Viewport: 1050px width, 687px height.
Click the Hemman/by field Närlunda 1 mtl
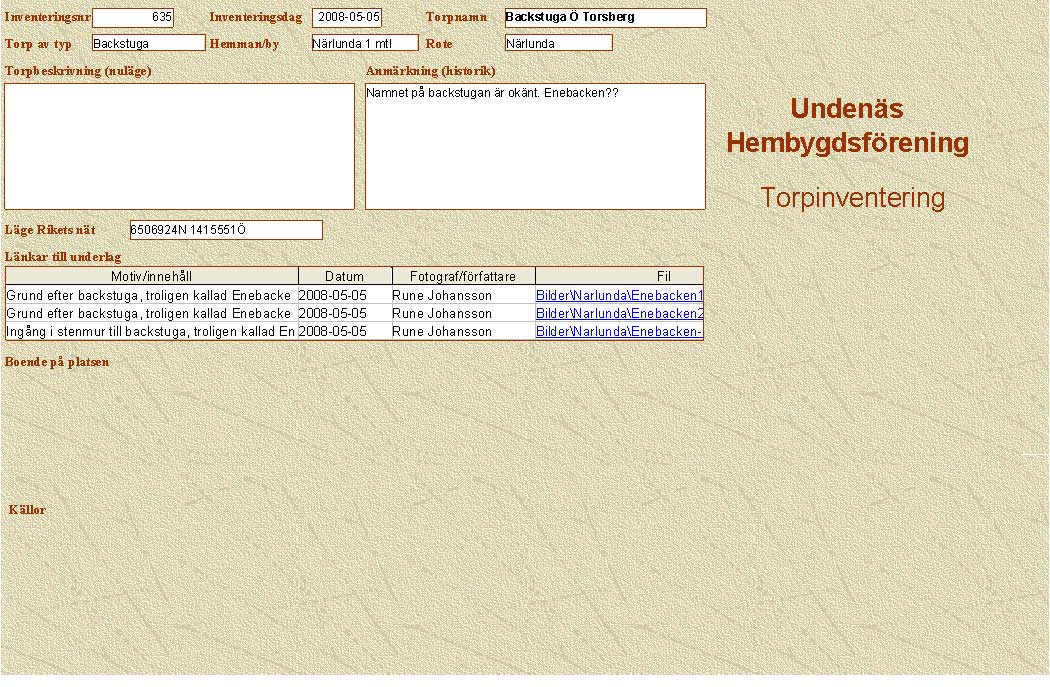click(x=364, y=43)
